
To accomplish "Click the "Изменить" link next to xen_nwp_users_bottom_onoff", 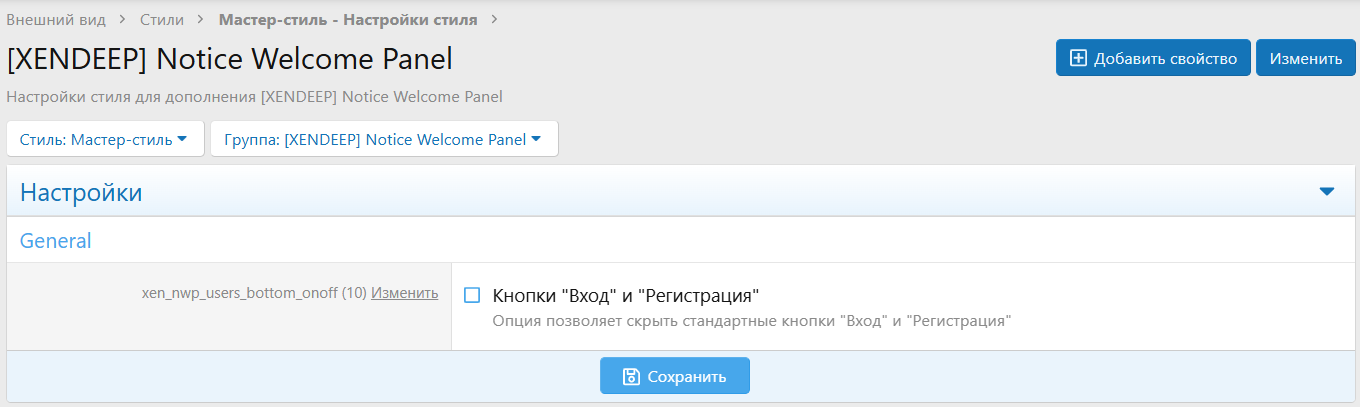I will coord(404,293).
